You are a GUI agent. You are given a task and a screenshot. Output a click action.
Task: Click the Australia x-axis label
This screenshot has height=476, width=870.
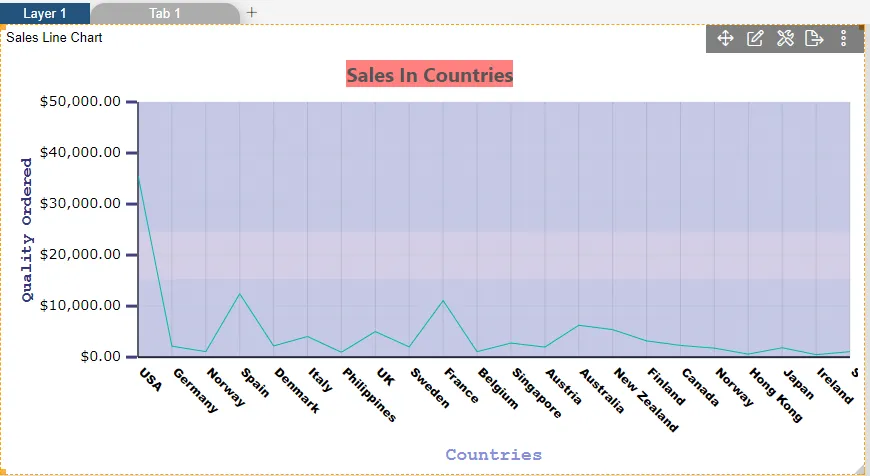(601, 391)
